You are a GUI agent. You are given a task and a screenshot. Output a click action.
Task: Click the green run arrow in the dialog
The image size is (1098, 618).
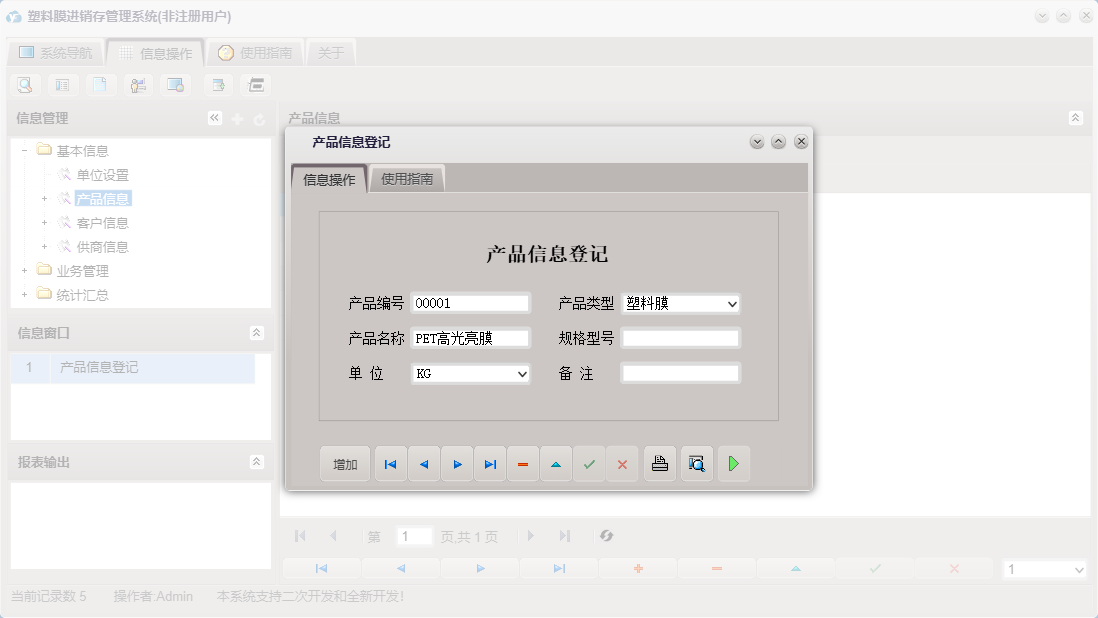[734, 463]
